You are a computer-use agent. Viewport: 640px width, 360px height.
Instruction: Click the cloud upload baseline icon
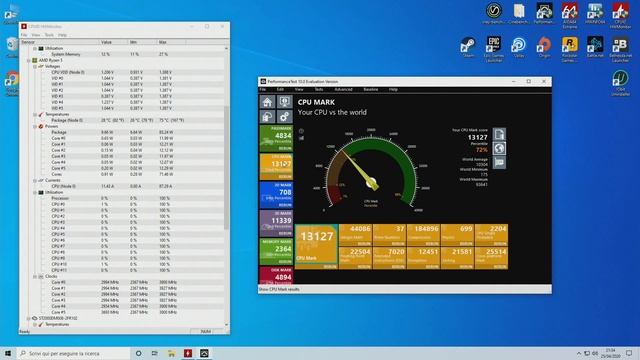pos(267,117)
